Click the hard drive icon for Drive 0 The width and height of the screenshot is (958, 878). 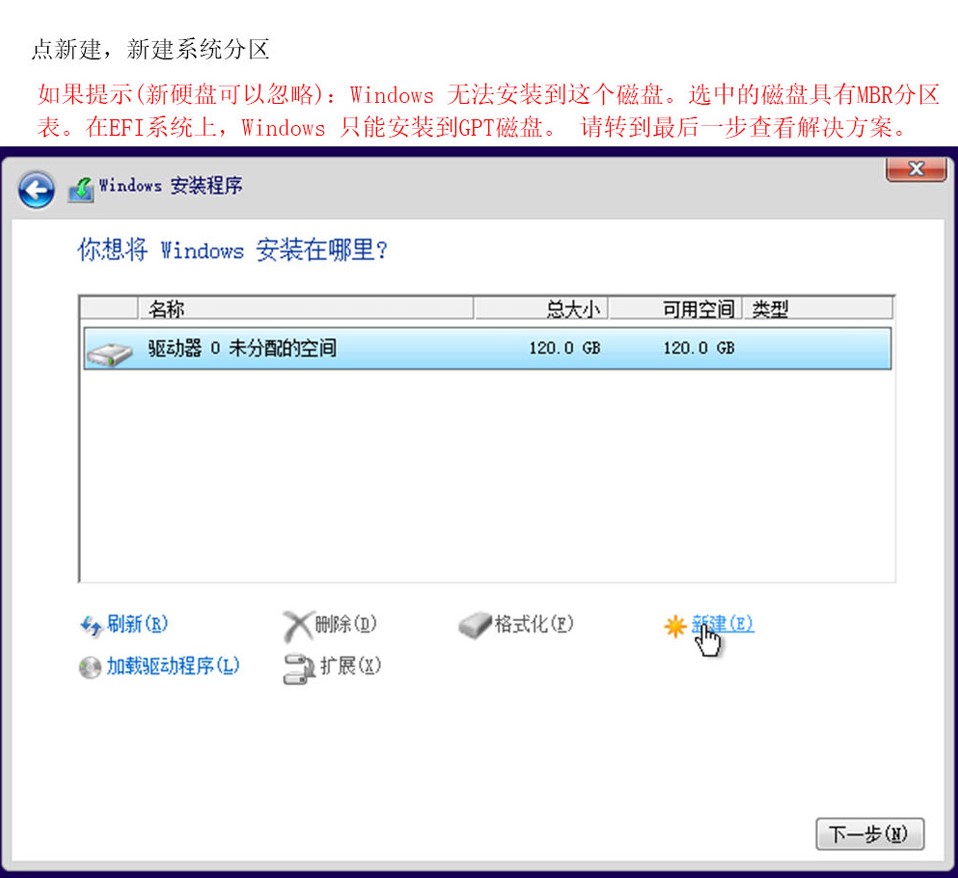(109, 353)
